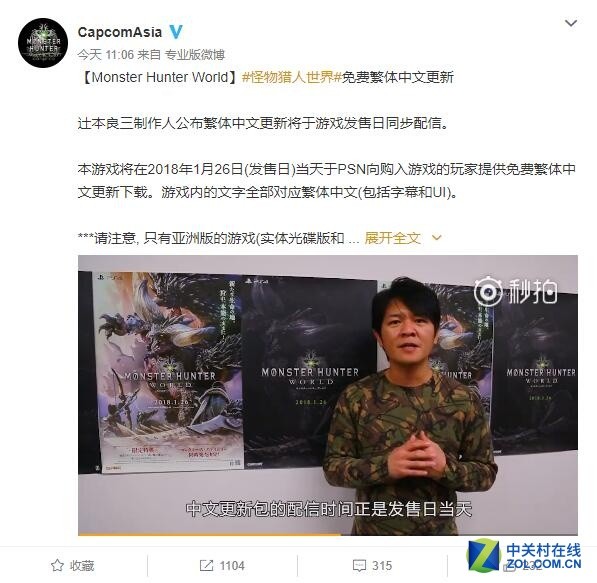Click the 专业版微博 source link
The width and height of the screenshot is (597, 583).
(x=195, y=55)
